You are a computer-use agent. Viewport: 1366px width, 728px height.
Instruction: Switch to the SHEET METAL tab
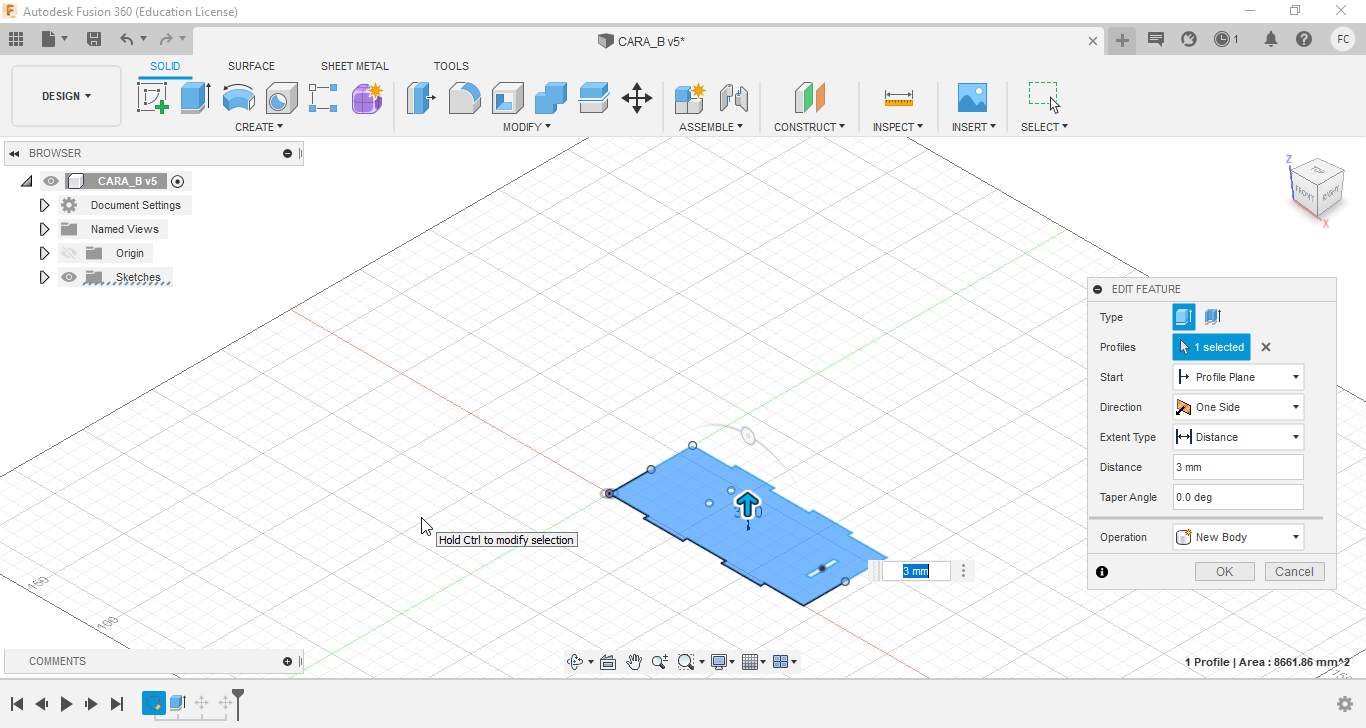tap(355, 66)
